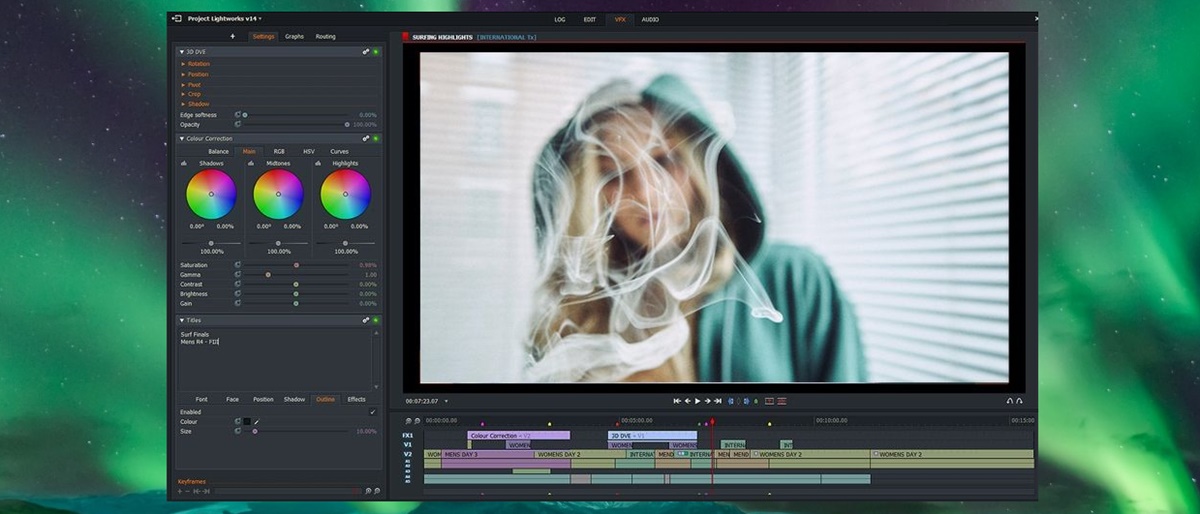Screen dimensions: 1200x514
Task: Switch to the AUDIO workspace tab
Action: pyautogui.click(x=650, y=19)
